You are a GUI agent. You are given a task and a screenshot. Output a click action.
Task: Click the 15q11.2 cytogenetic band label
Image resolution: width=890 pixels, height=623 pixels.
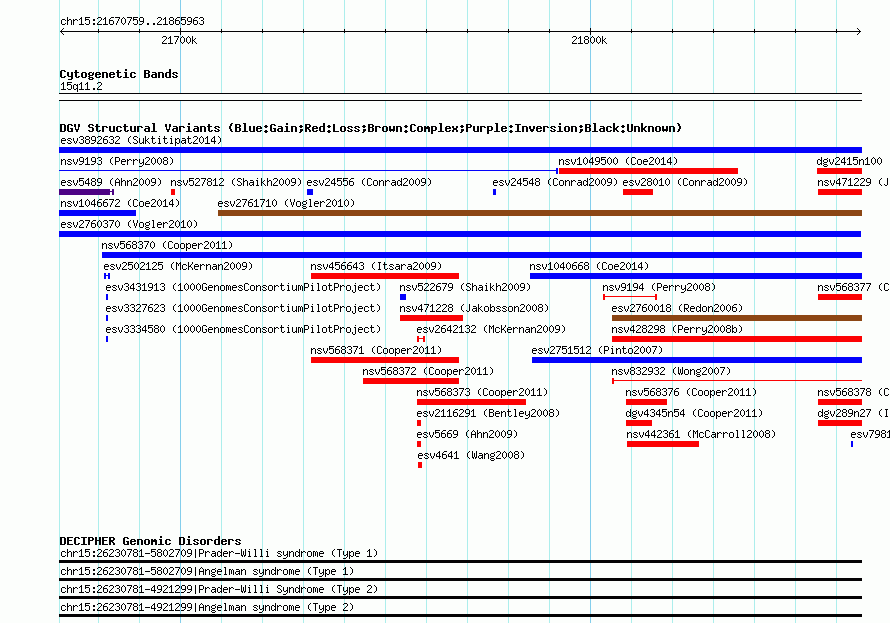point(81,86)
